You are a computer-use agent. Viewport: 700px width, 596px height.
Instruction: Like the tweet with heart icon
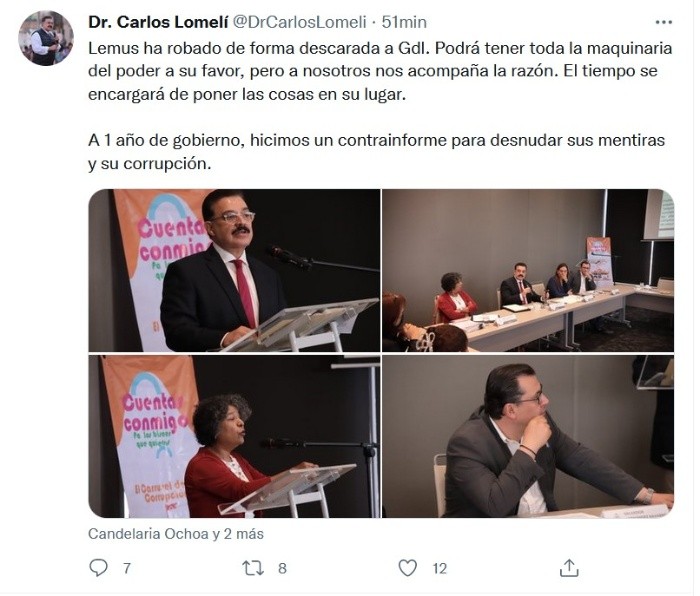pyautogui.click(x=407, y=568)
